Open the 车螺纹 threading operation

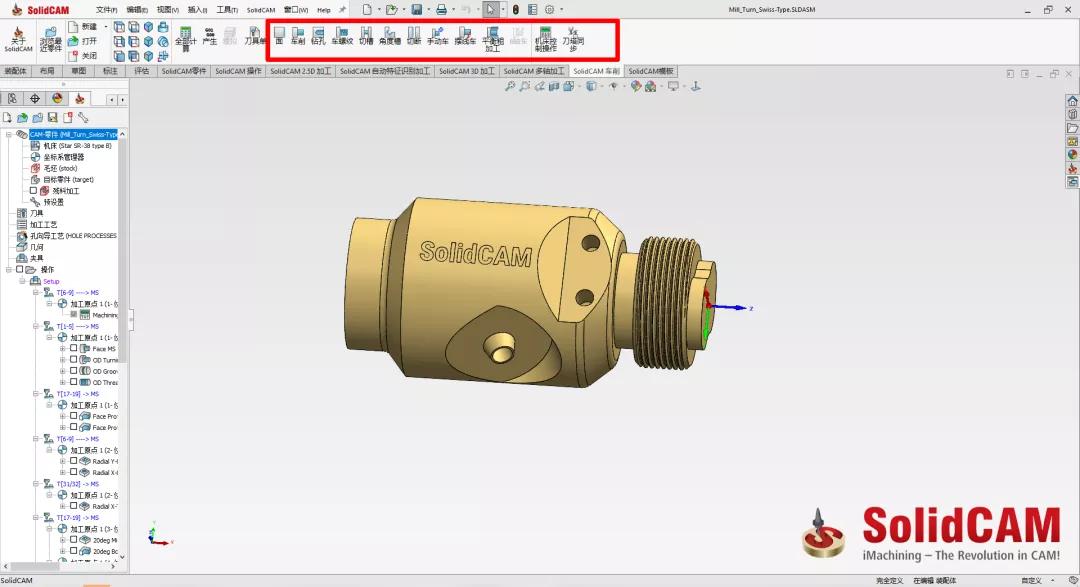pos(342,37)
